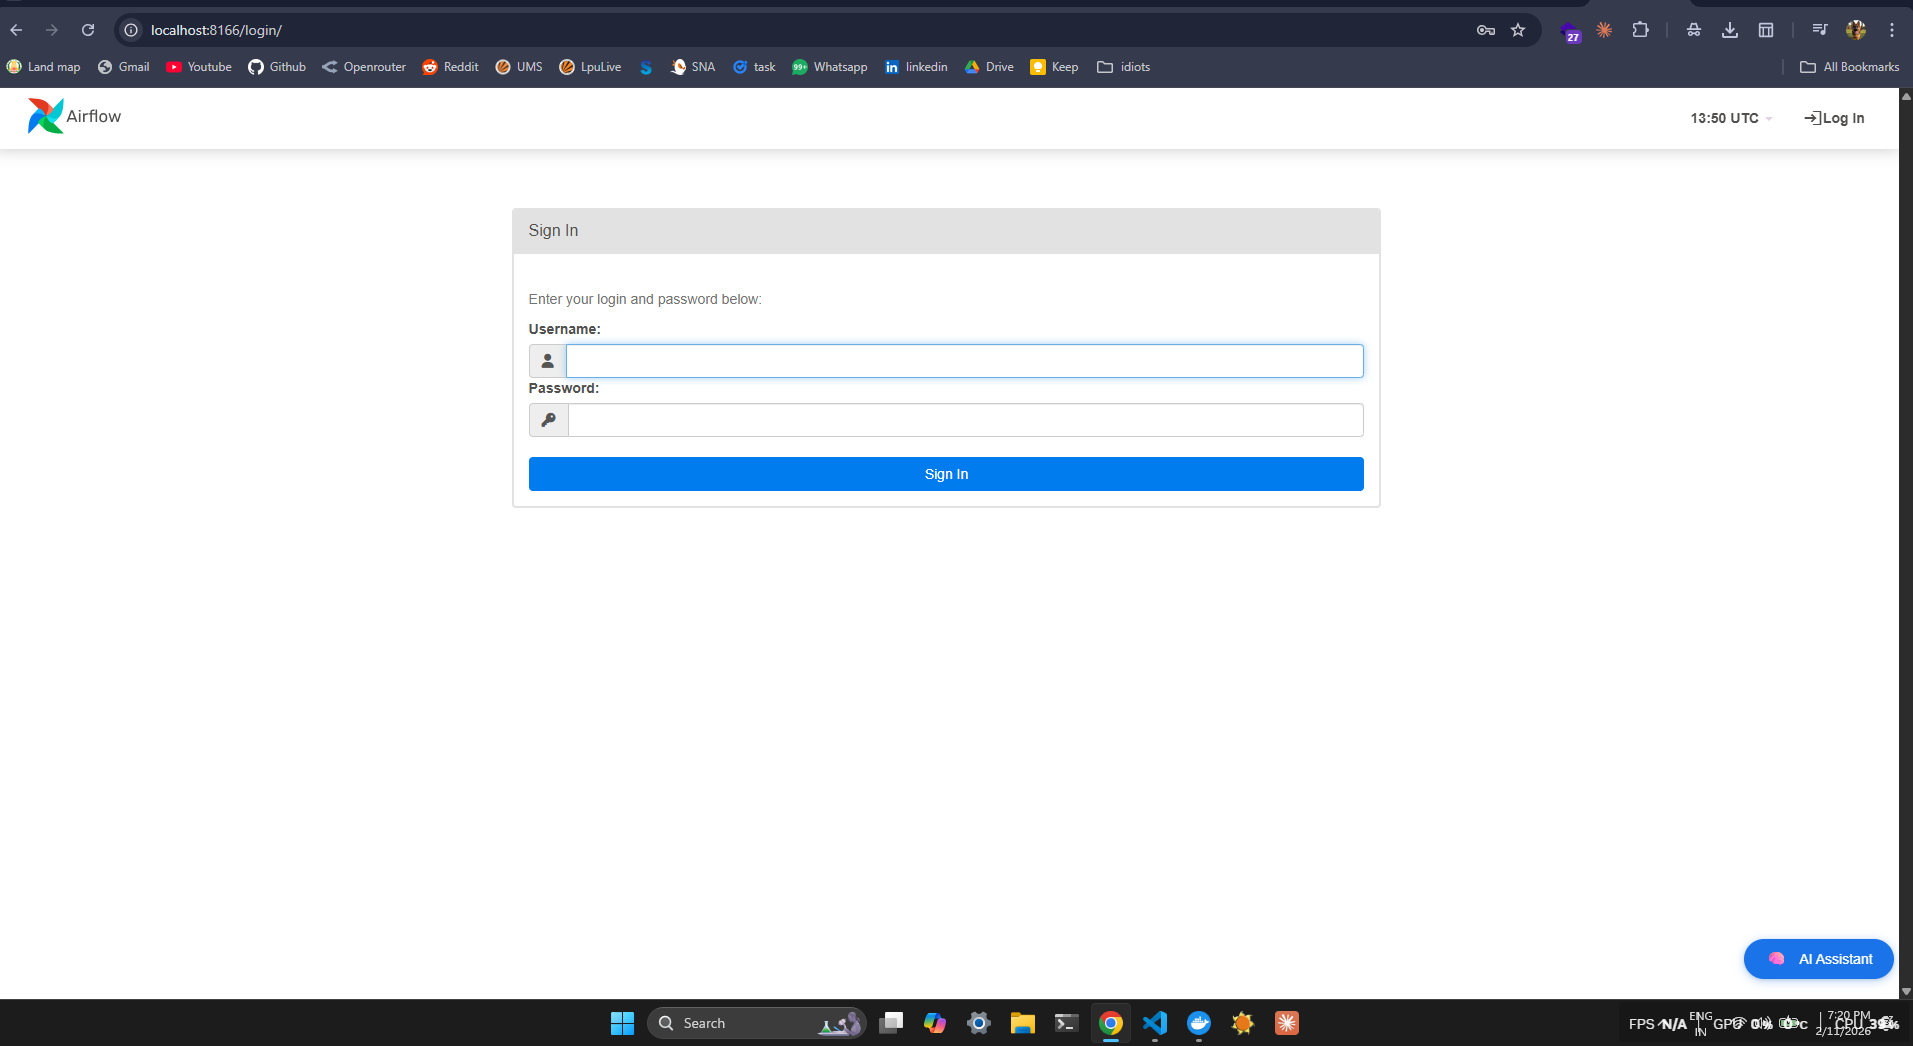Reload the page with the refresh icon
Image resolution: width=1913 pixels, height=1046 pixels.
(x=88, y=30)
